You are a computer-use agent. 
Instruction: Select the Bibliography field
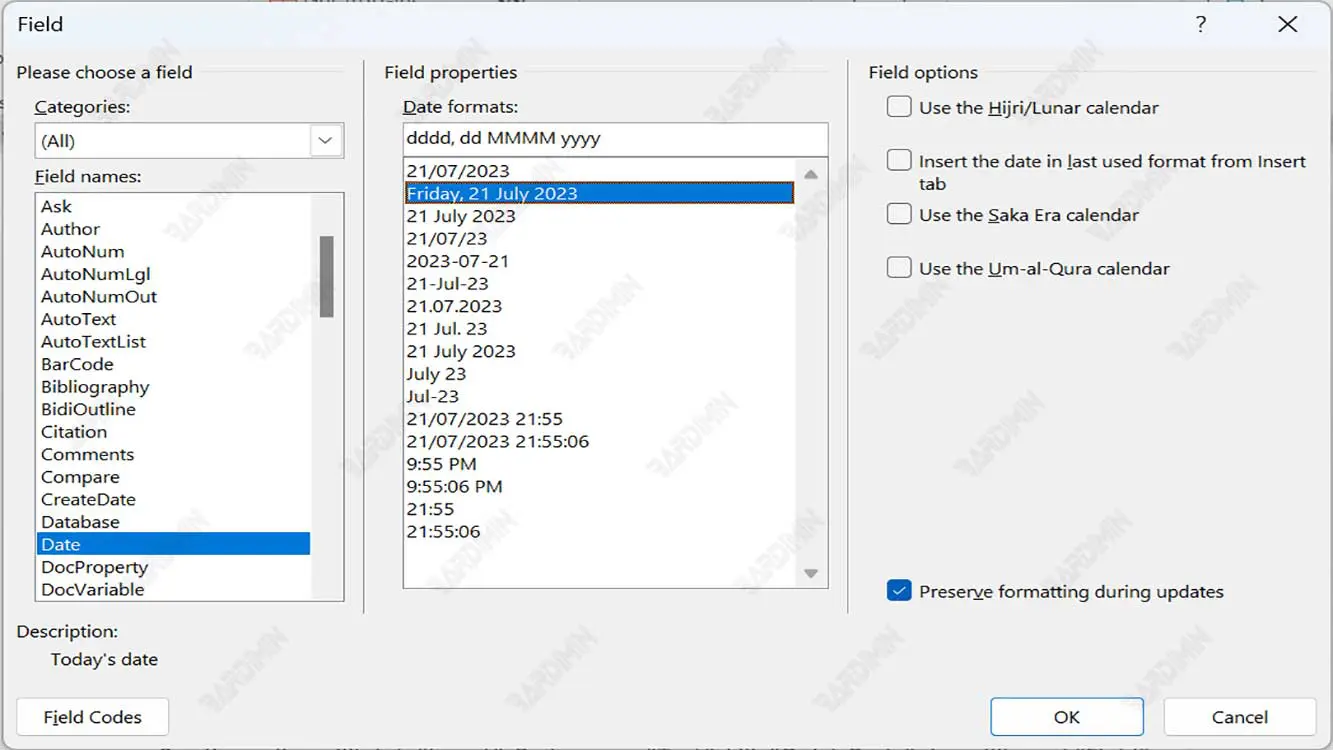click(95, 387)
